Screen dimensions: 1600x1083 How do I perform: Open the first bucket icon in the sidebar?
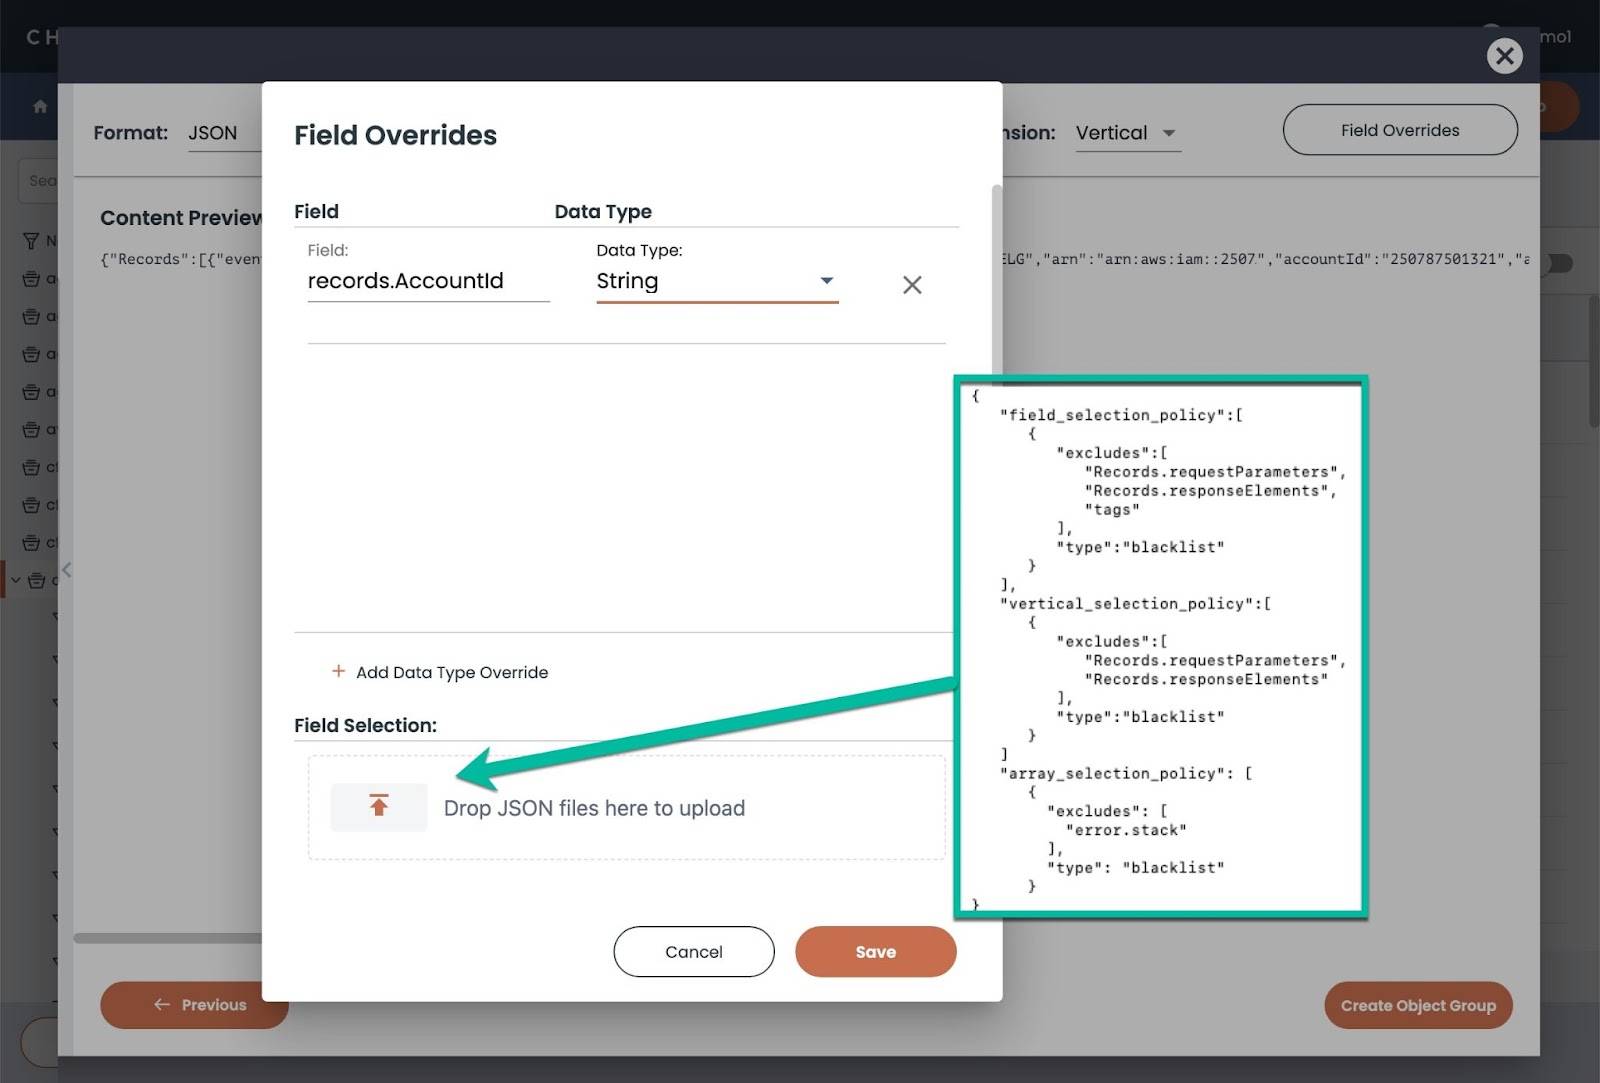click(x=31, y=278)
